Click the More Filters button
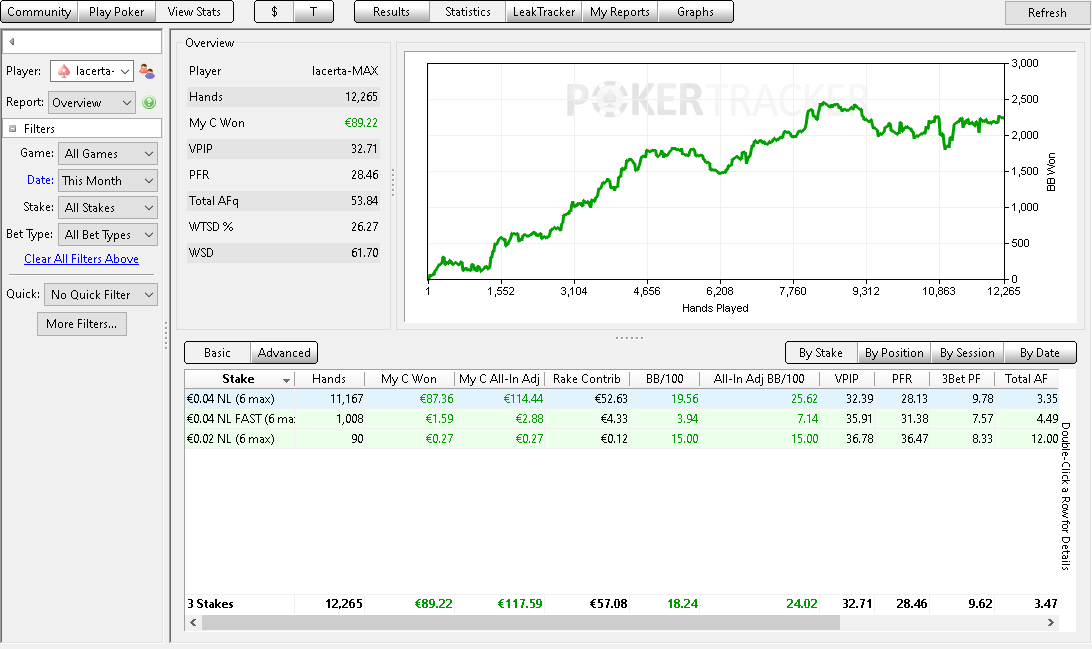The width and height of the screenshot is (1092, 649). tap(81, 324)
